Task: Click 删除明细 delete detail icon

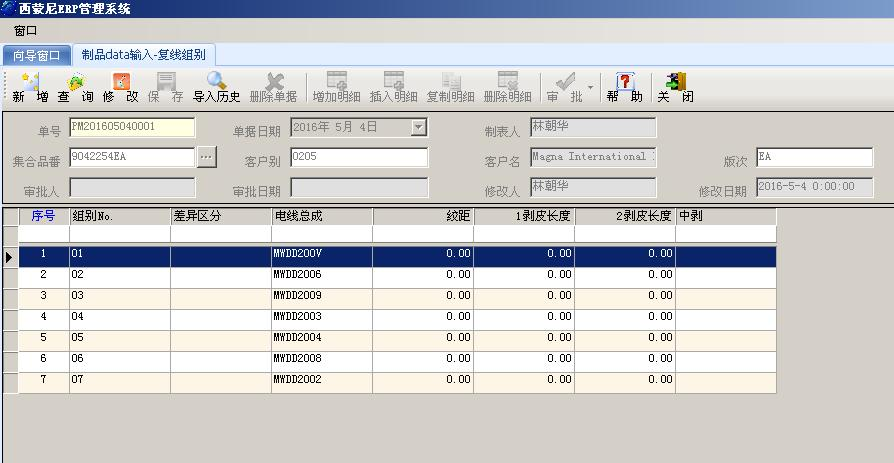Action: (x=507, y=80)
